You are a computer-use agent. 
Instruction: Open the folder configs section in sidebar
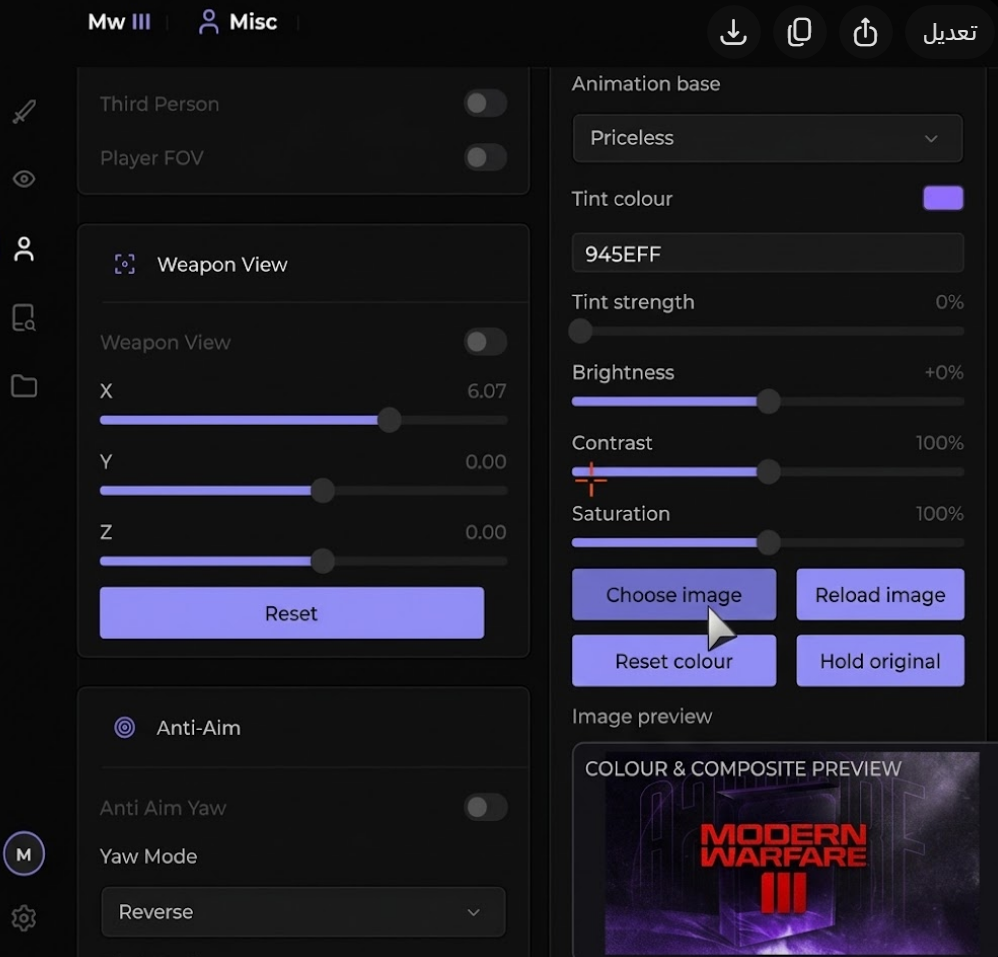(24, 386)
